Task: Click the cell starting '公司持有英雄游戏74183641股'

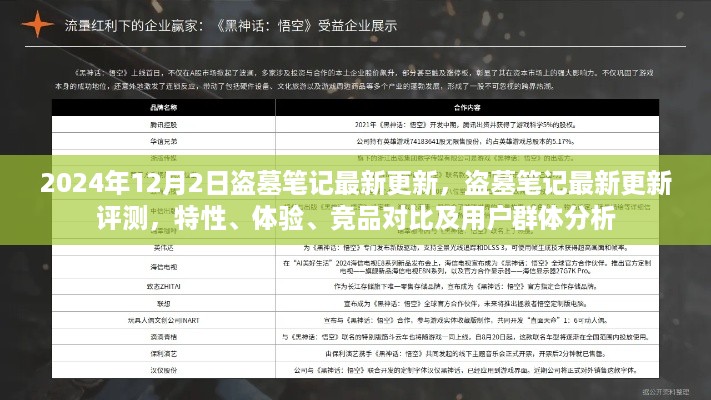Action: (x=467, y=141)
